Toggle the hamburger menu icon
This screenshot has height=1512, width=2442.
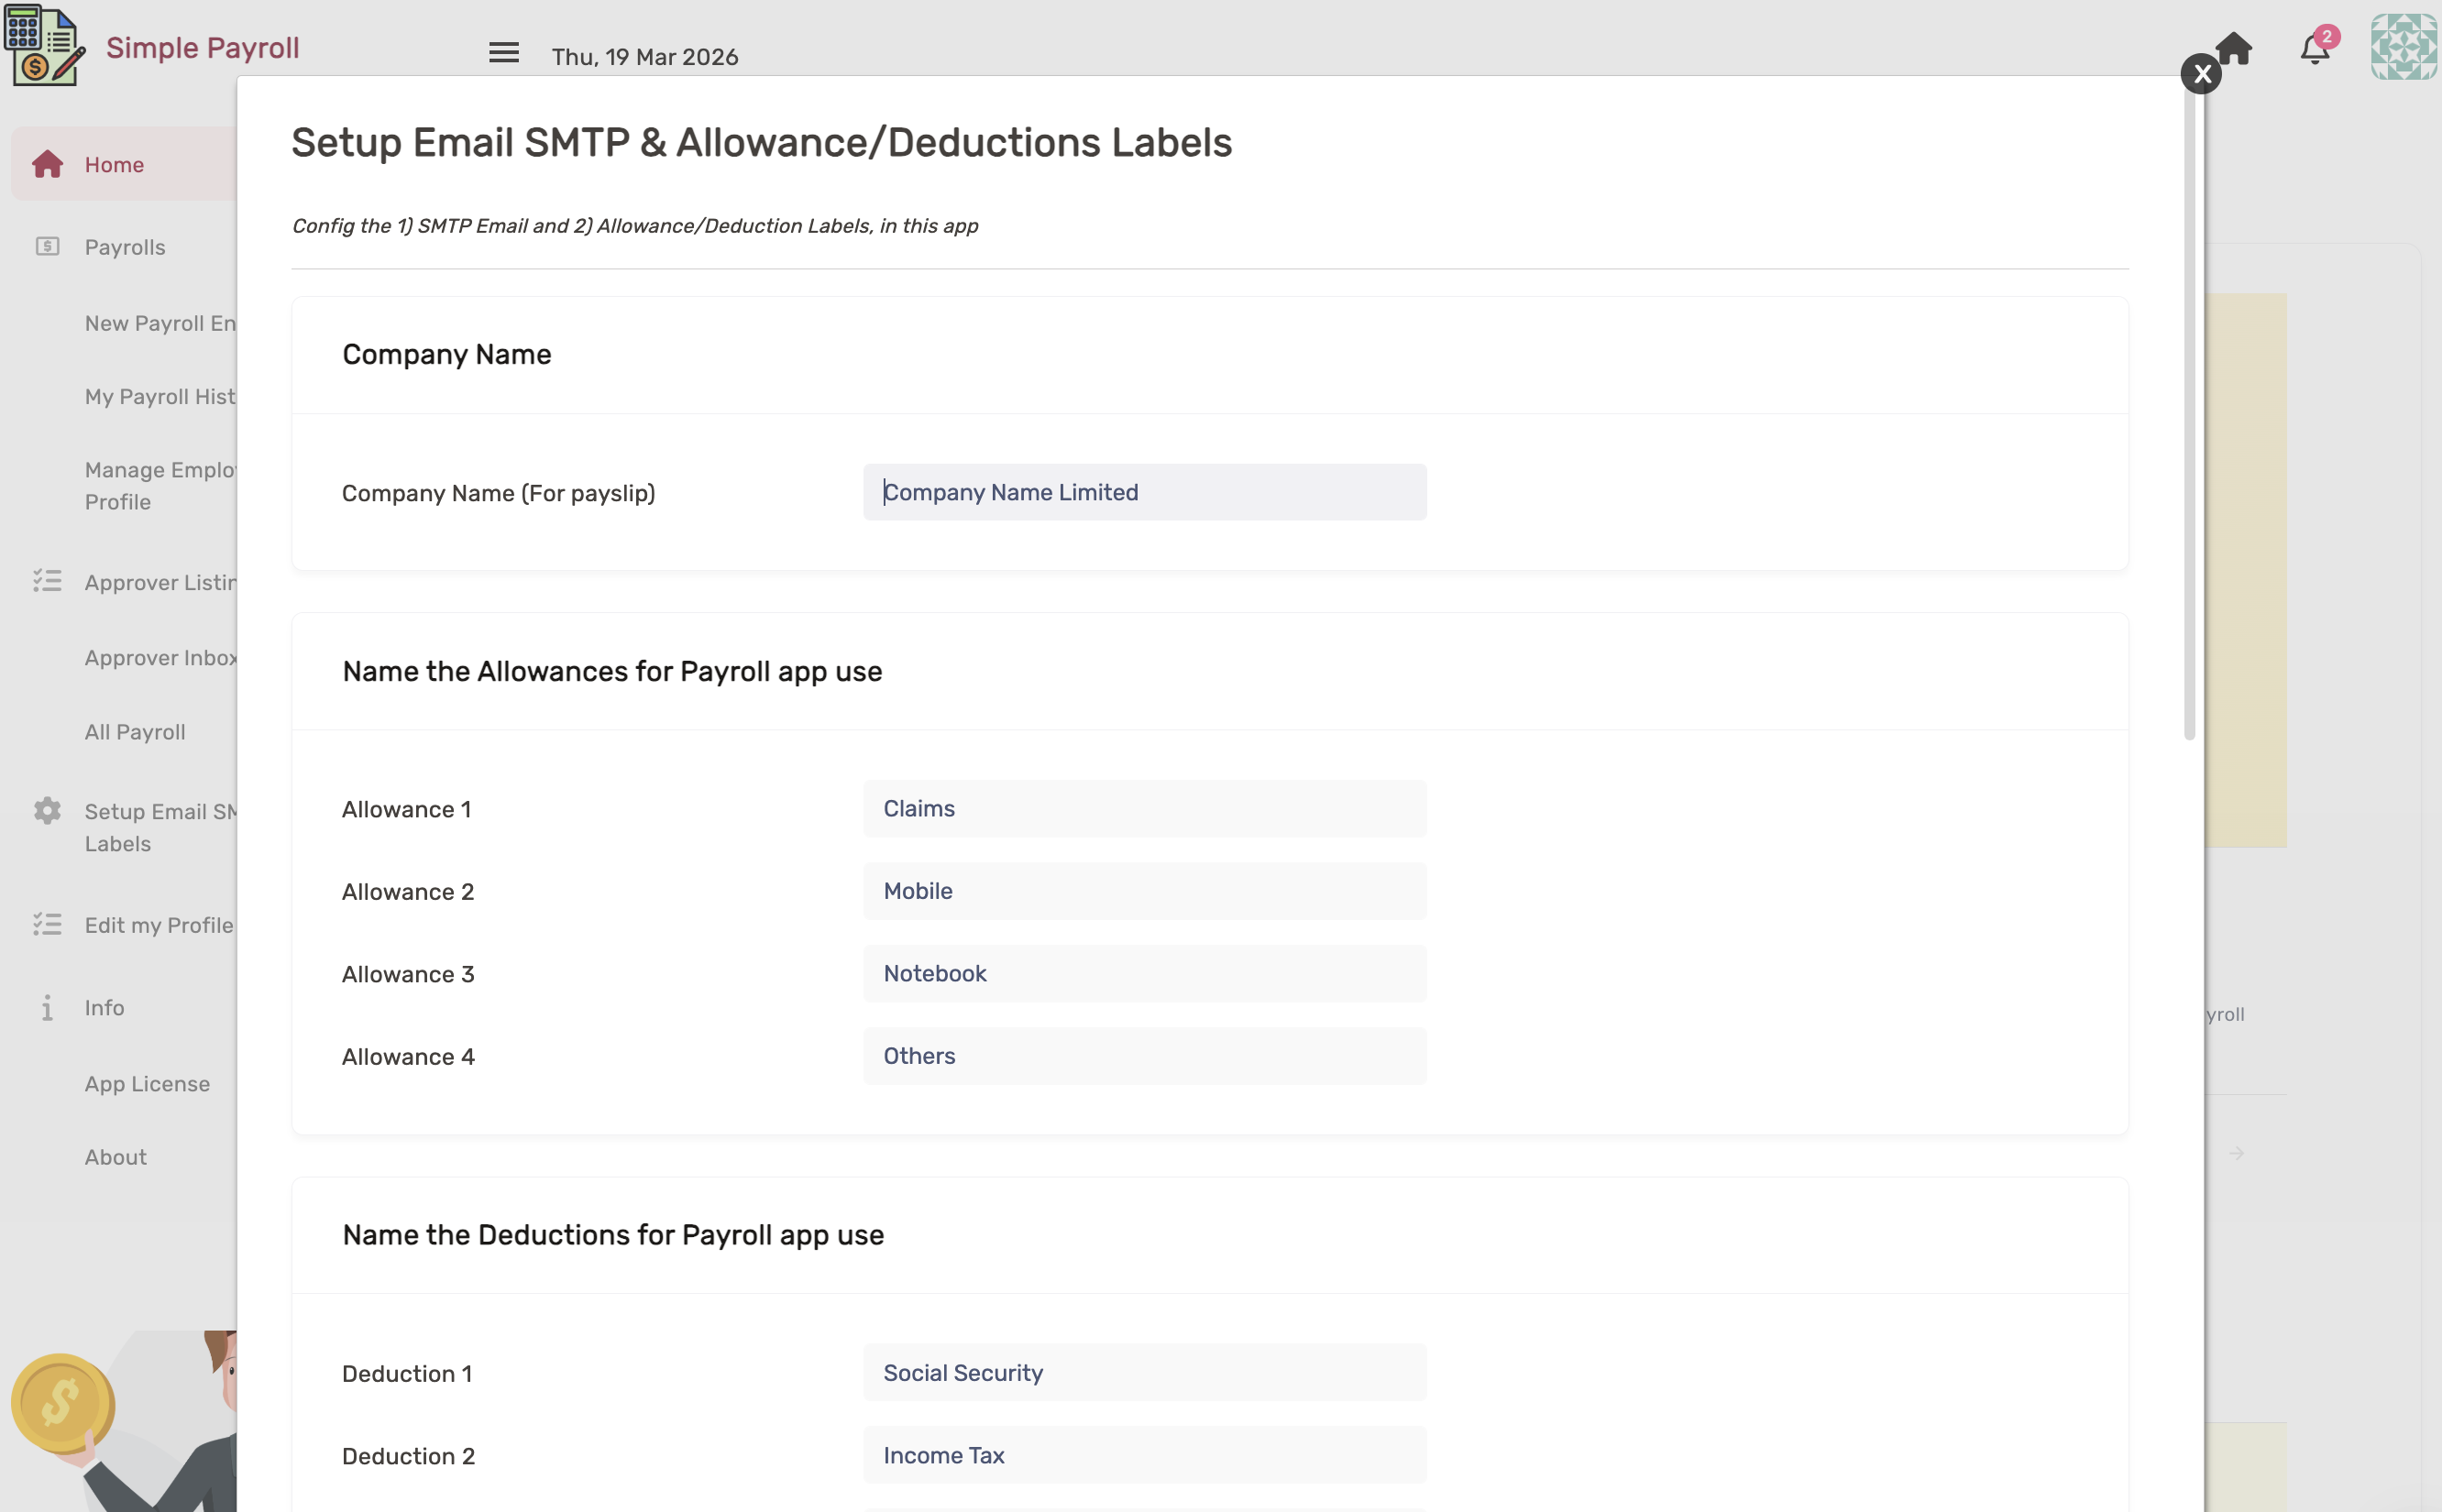504,53
